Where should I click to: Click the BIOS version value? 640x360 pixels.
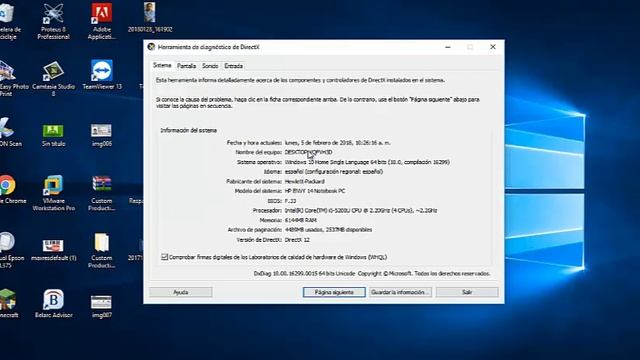tap(290, 201)
